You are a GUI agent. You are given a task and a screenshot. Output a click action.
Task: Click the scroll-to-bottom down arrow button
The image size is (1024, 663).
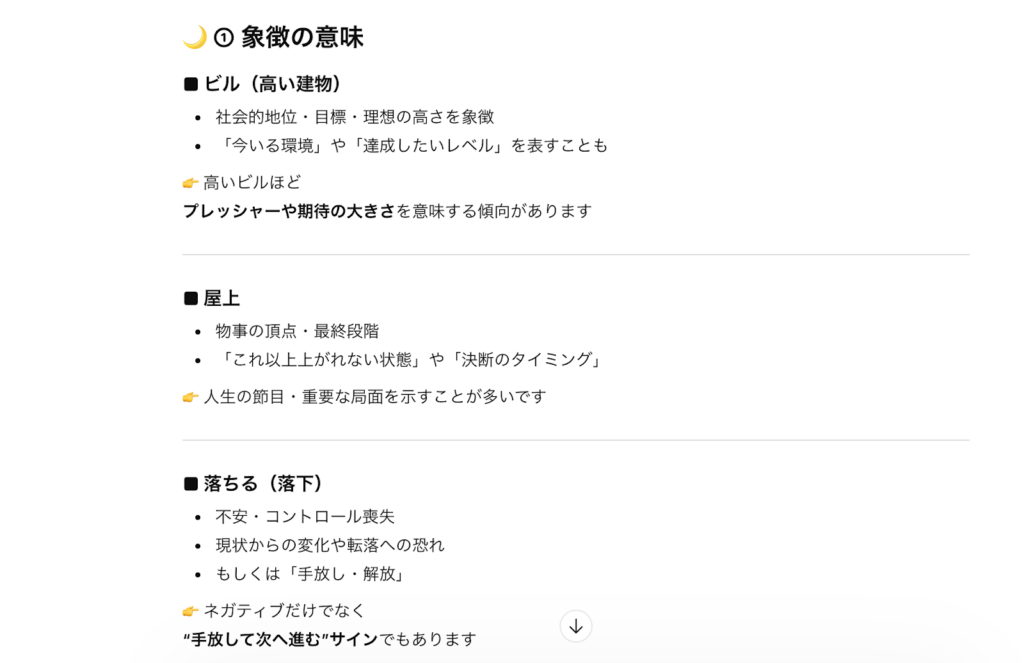point(576,627)
